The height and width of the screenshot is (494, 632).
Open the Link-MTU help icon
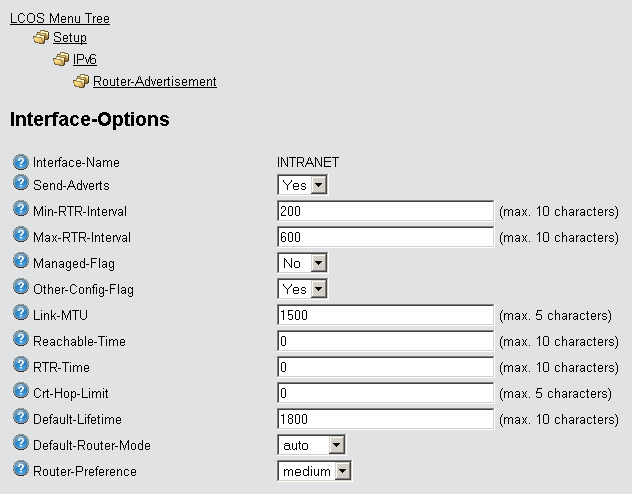coord(20,314)
